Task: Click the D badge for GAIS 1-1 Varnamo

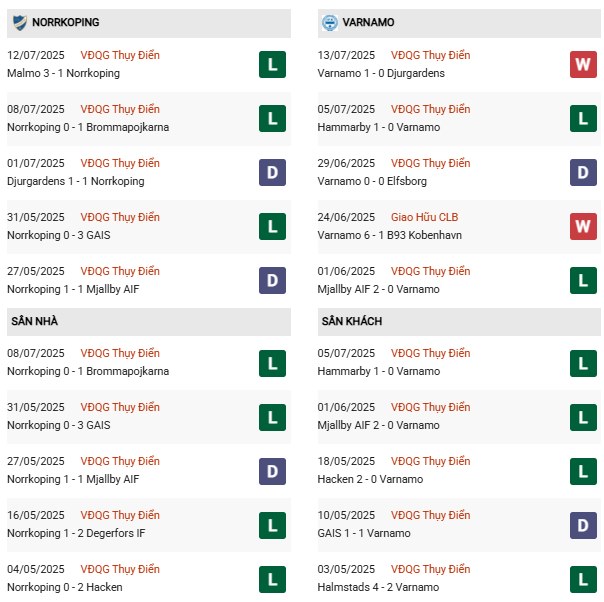Action: 583,525
